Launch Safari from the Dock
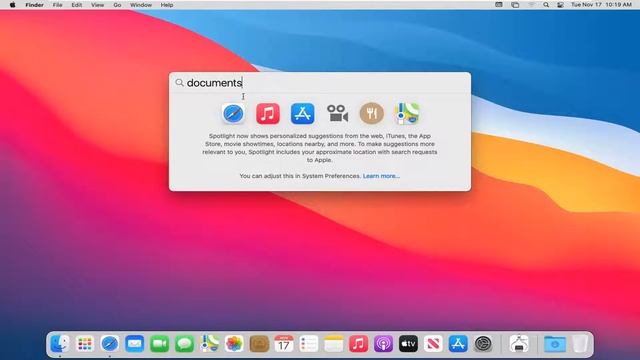The height and width of the screenshot is (360, 640). 110,344
